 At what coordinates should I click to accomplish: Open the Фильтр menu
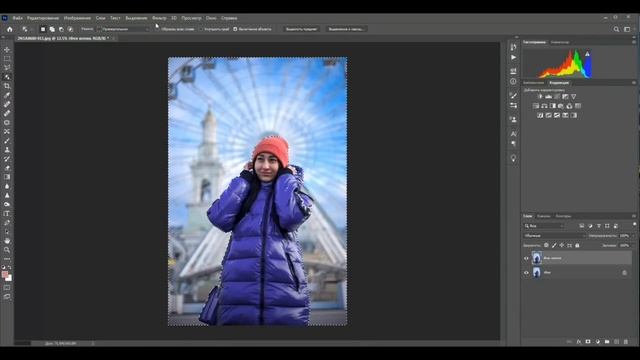point(159,18)
